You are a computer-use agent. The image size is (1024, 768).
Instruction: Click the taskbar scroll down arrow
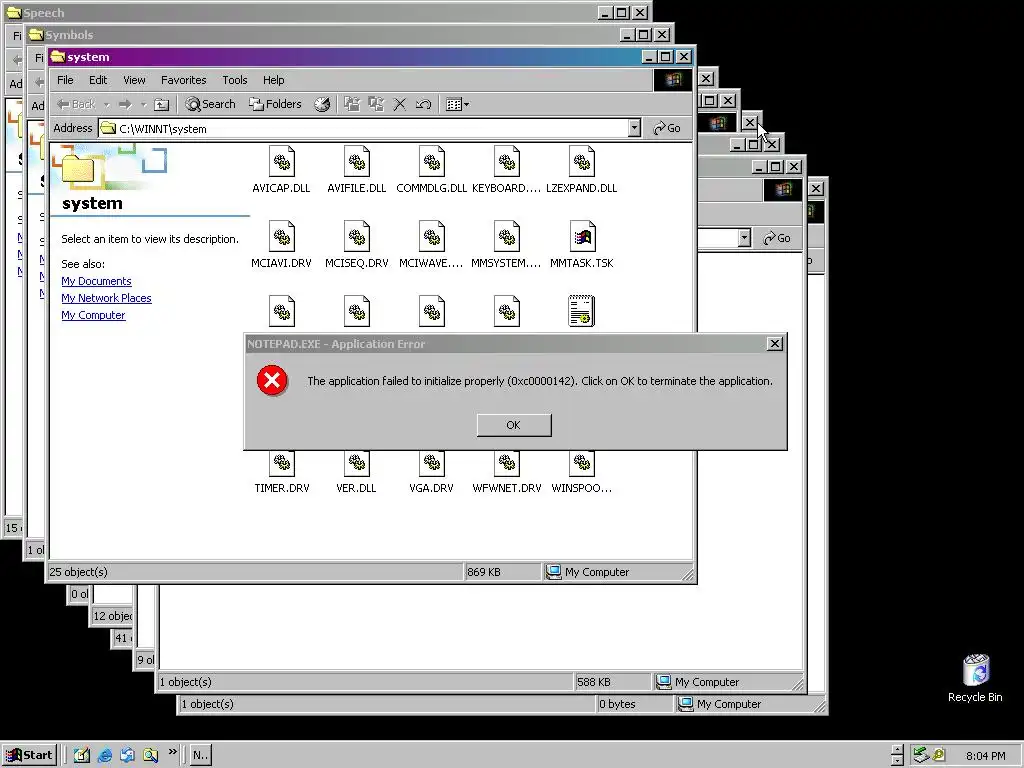pyautogui.click(x=898, y=761)
